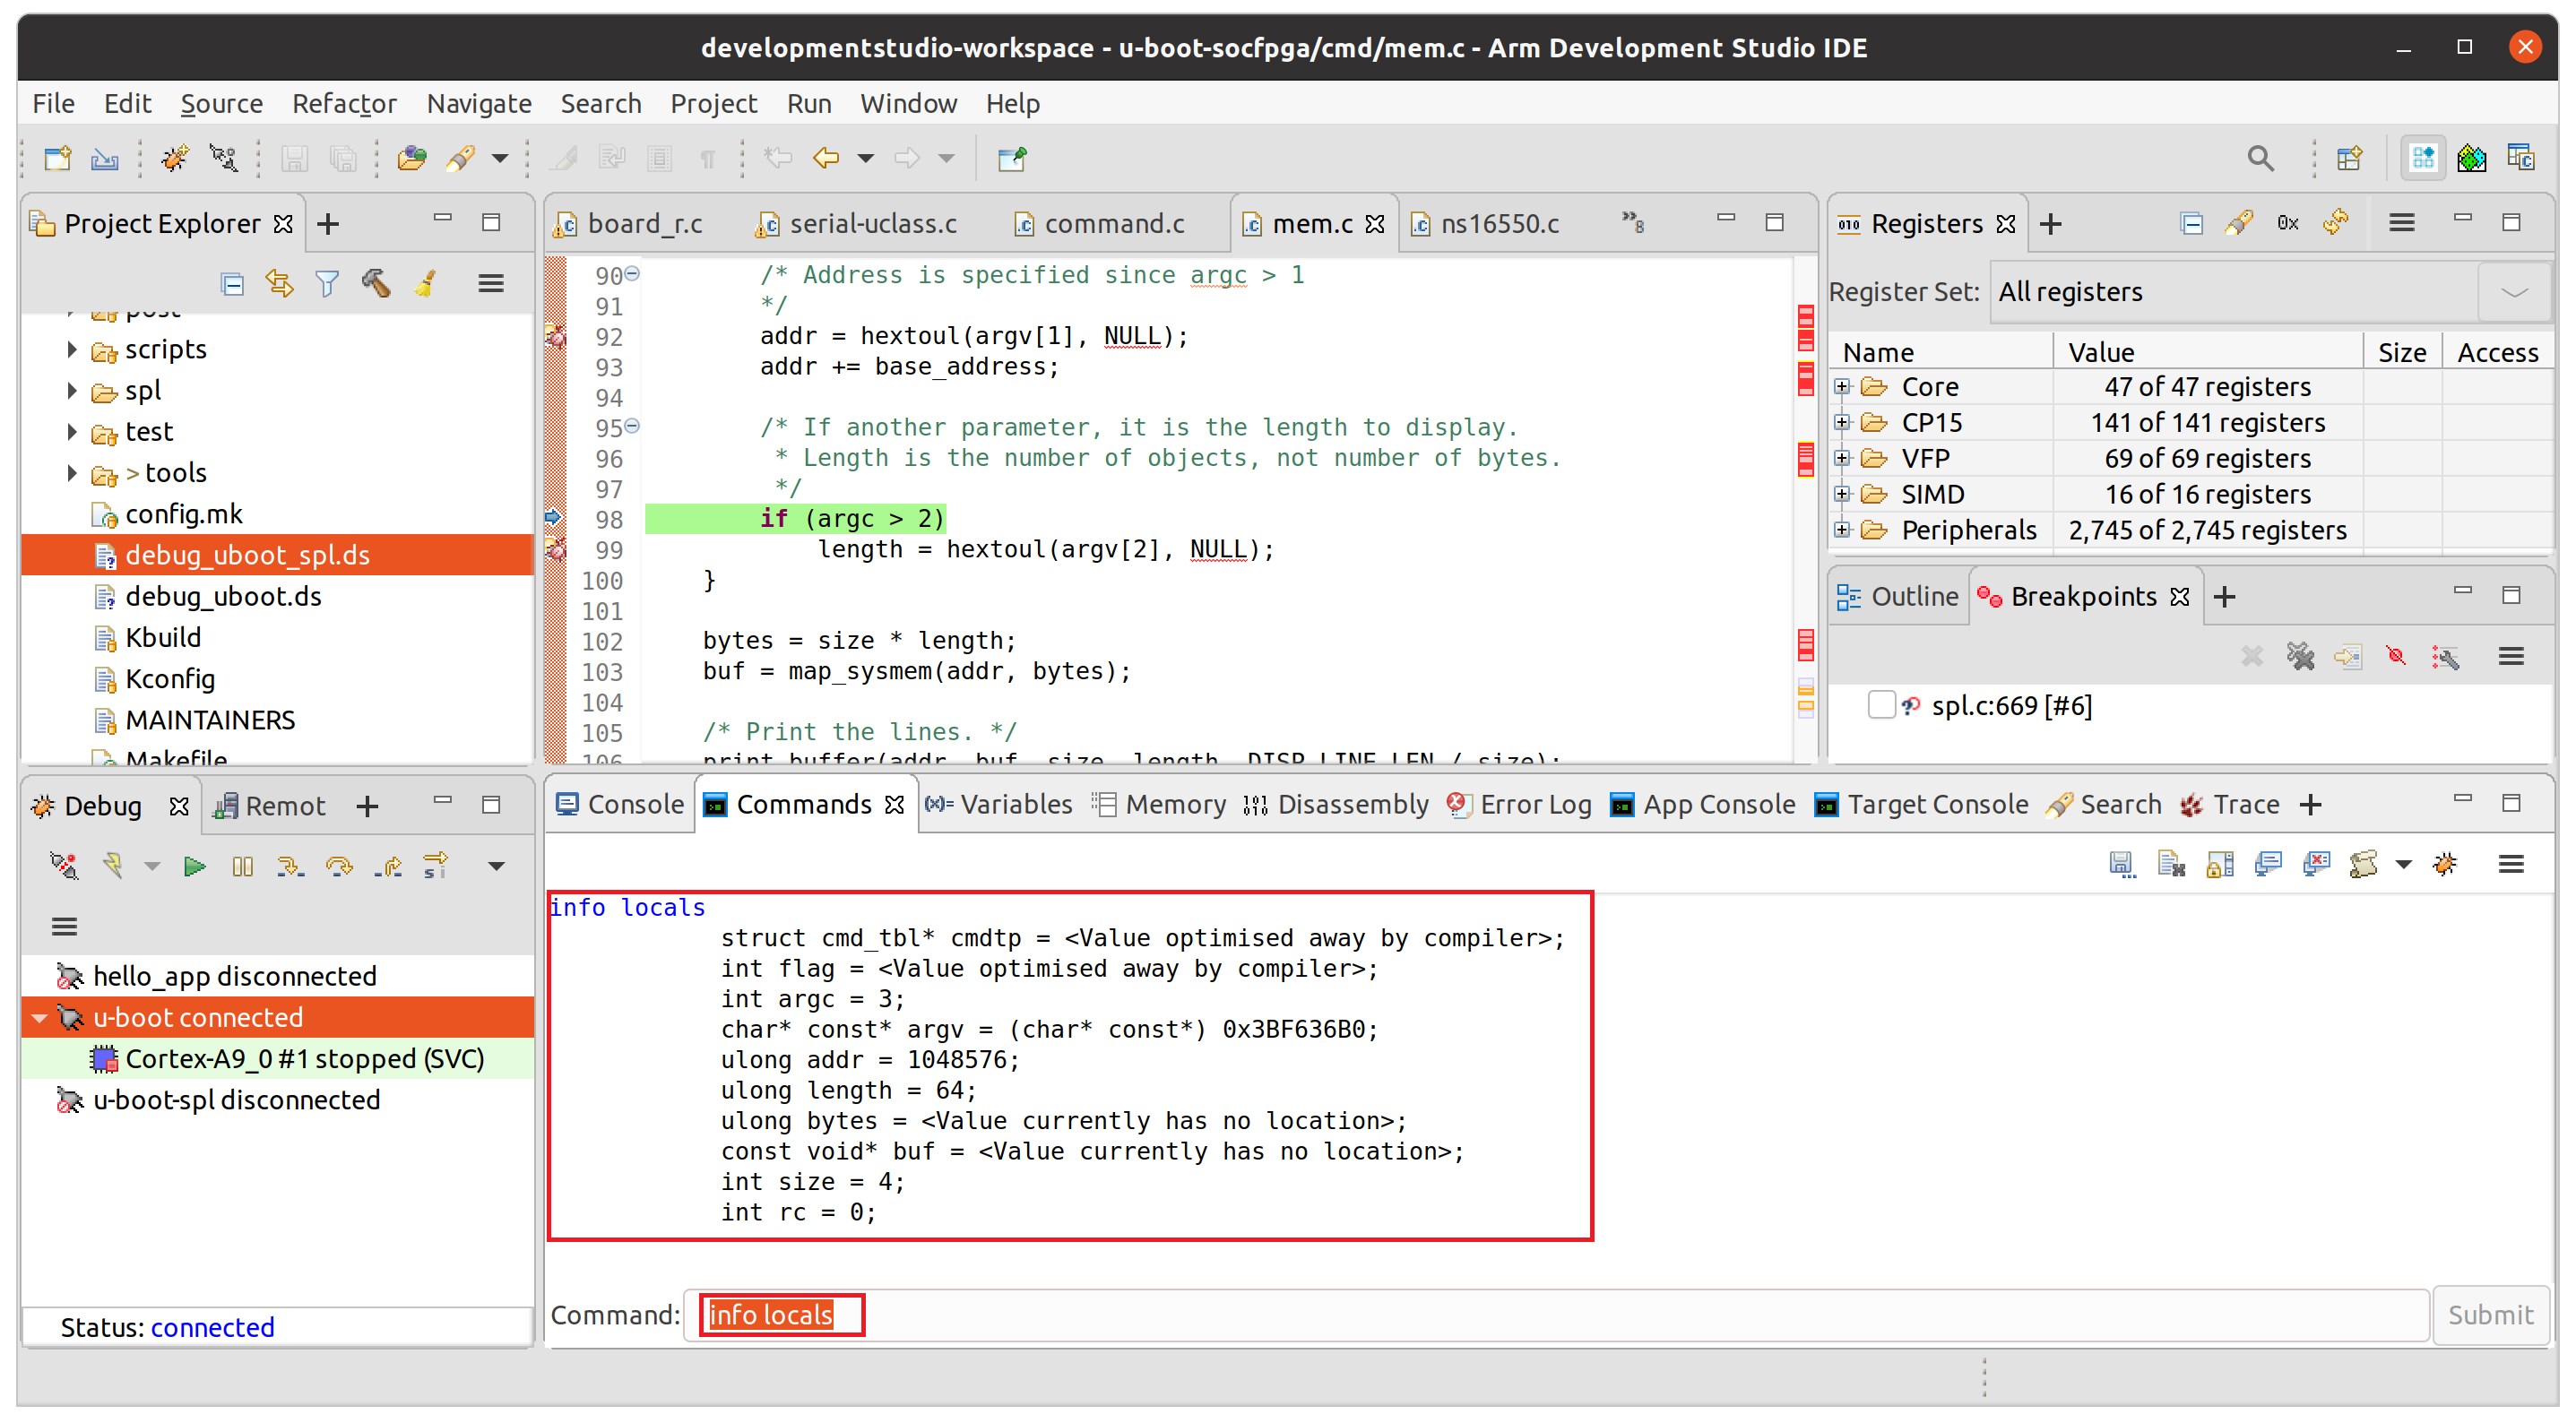The image size is (2576, 1423).
Task: Collapse the comment fold at line 95
Action: (632, 427)
